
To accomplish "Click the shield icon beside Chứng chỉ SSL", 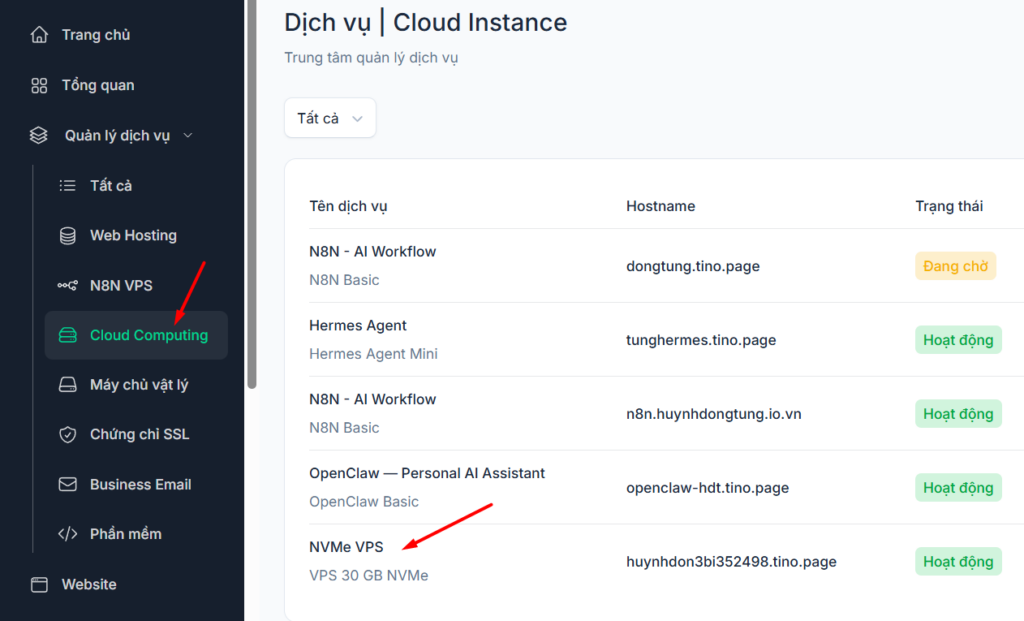I will click(67, 434).
